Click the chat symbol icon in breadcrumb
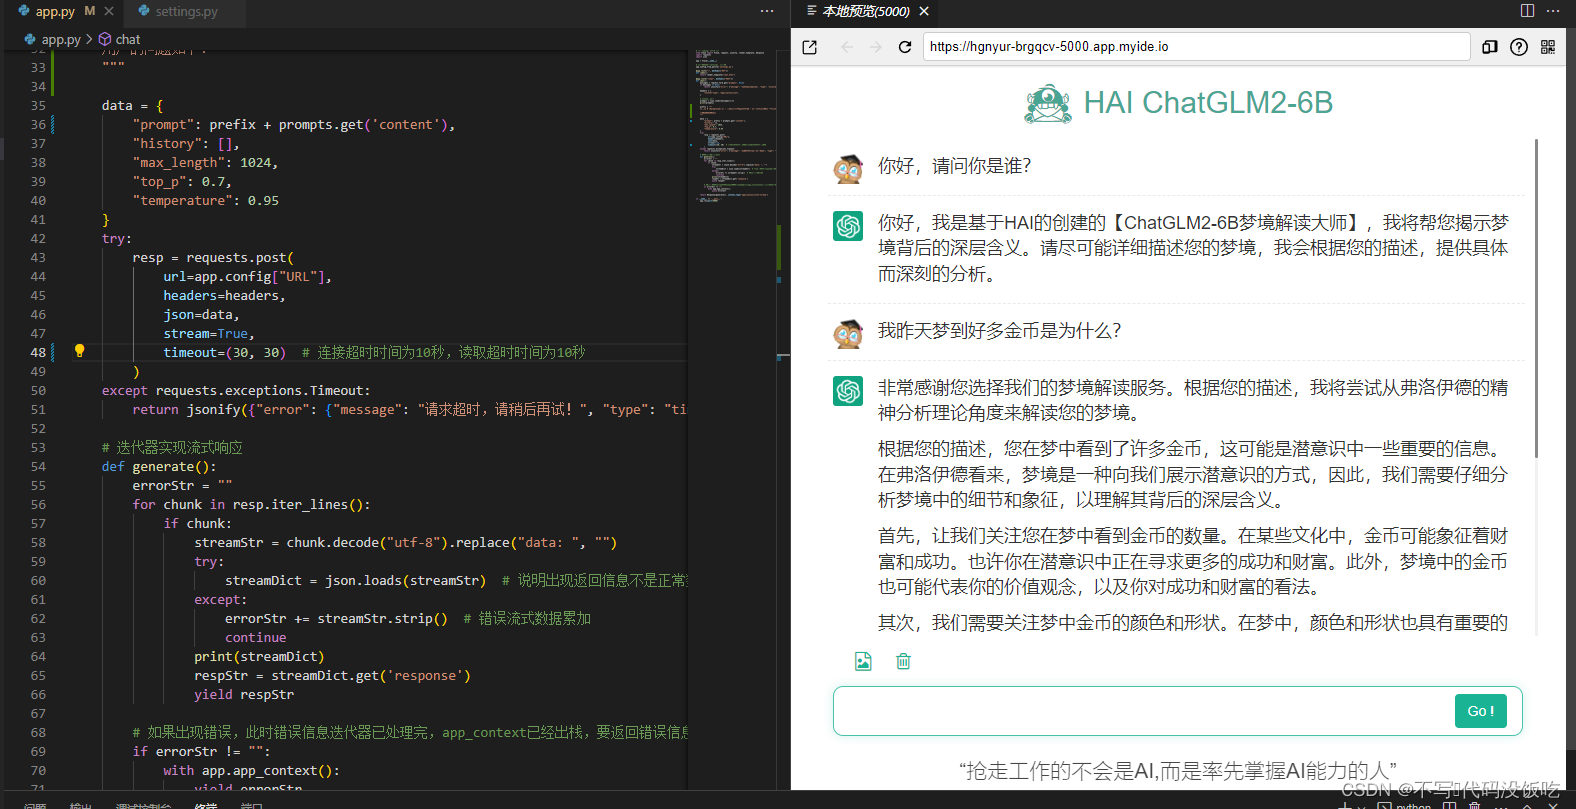The image size is (1576, 809). click(x=105, y=39)
